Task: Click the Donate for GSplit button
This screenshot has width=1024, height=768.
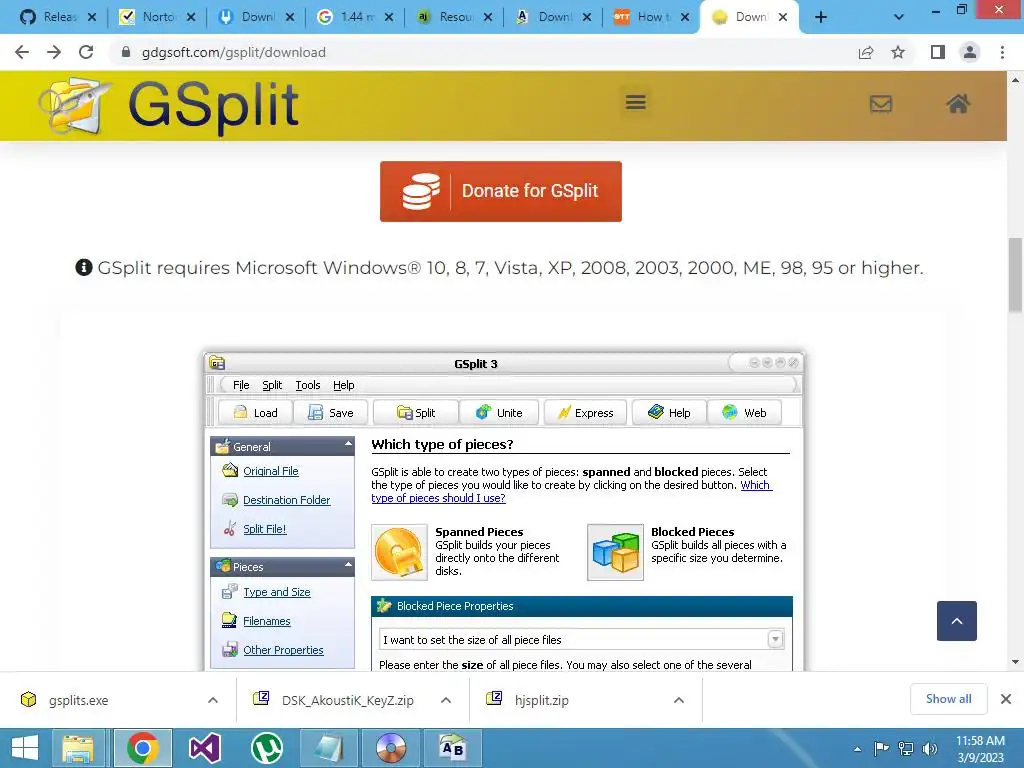Action: 501,191
